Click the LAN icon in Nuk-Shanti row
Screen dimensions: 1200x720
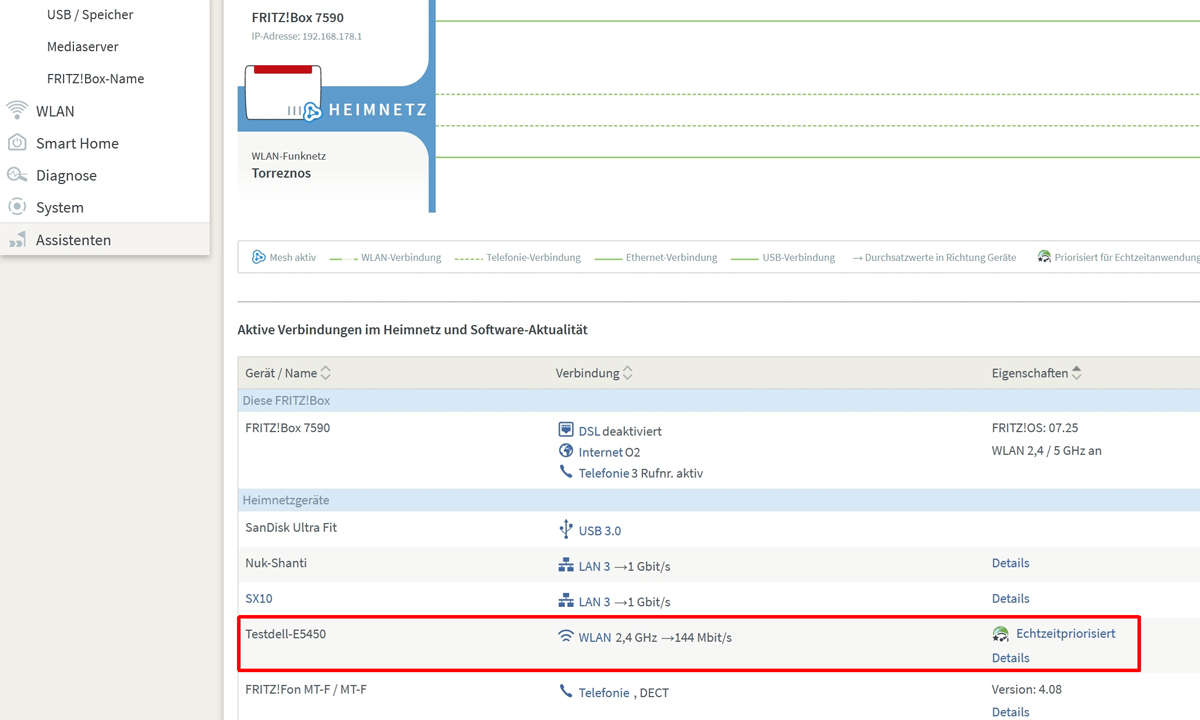566,565
